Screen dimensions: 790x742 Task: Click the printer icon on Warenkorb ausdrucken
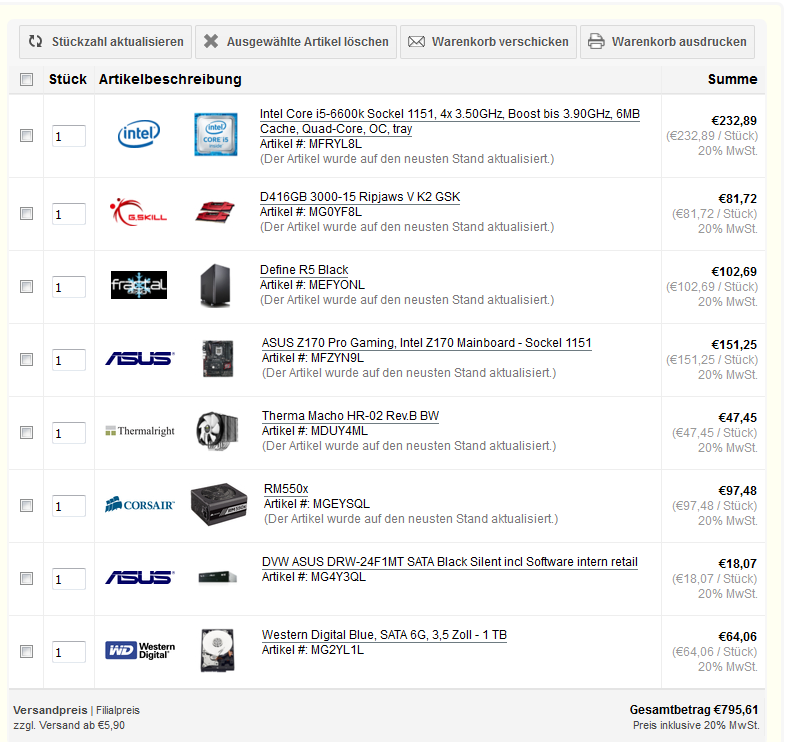[596, 41]
